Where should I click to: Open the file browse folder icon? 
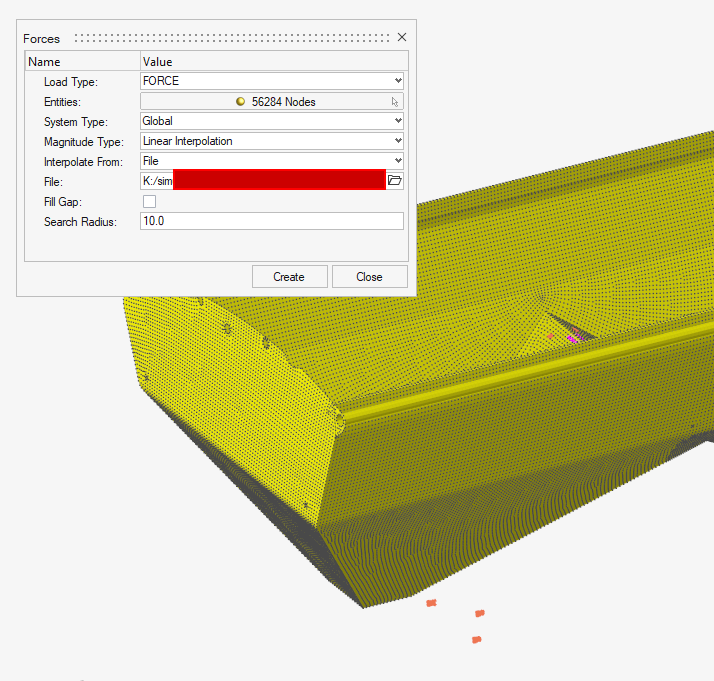(394, 181)
